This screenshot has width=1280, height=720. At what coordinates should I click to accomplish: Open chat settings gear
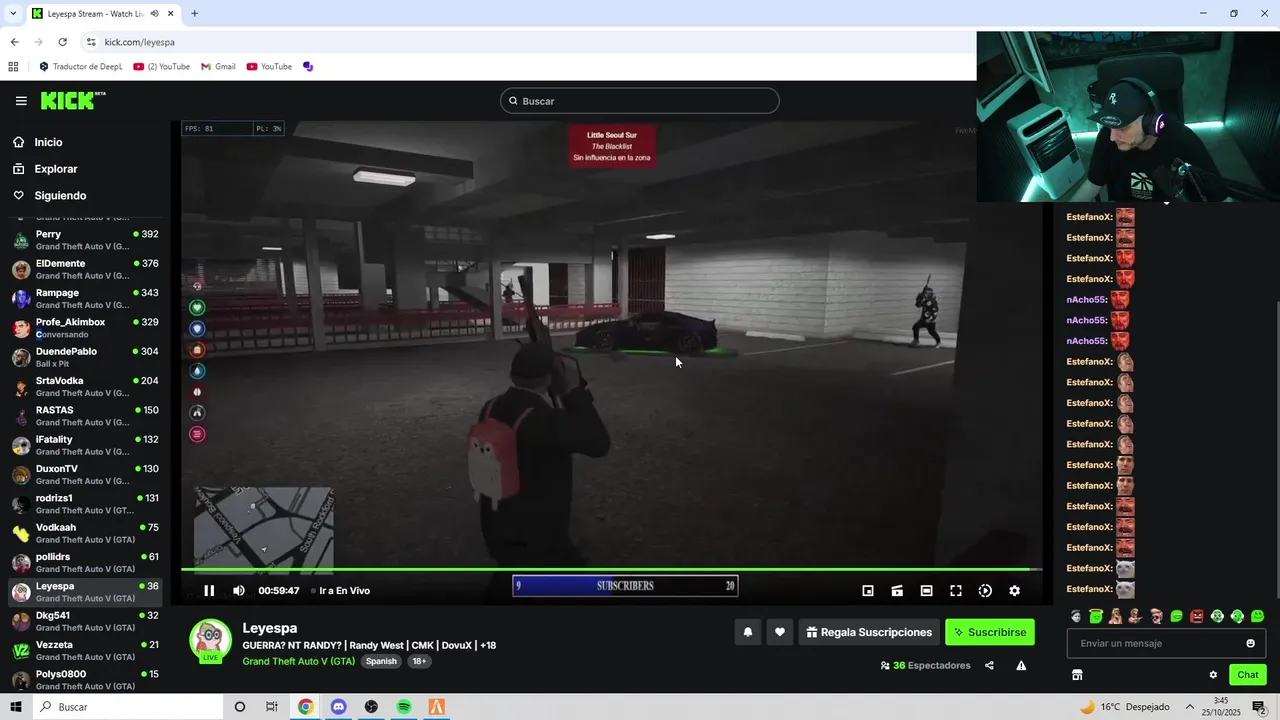[x=1213, y=675]
